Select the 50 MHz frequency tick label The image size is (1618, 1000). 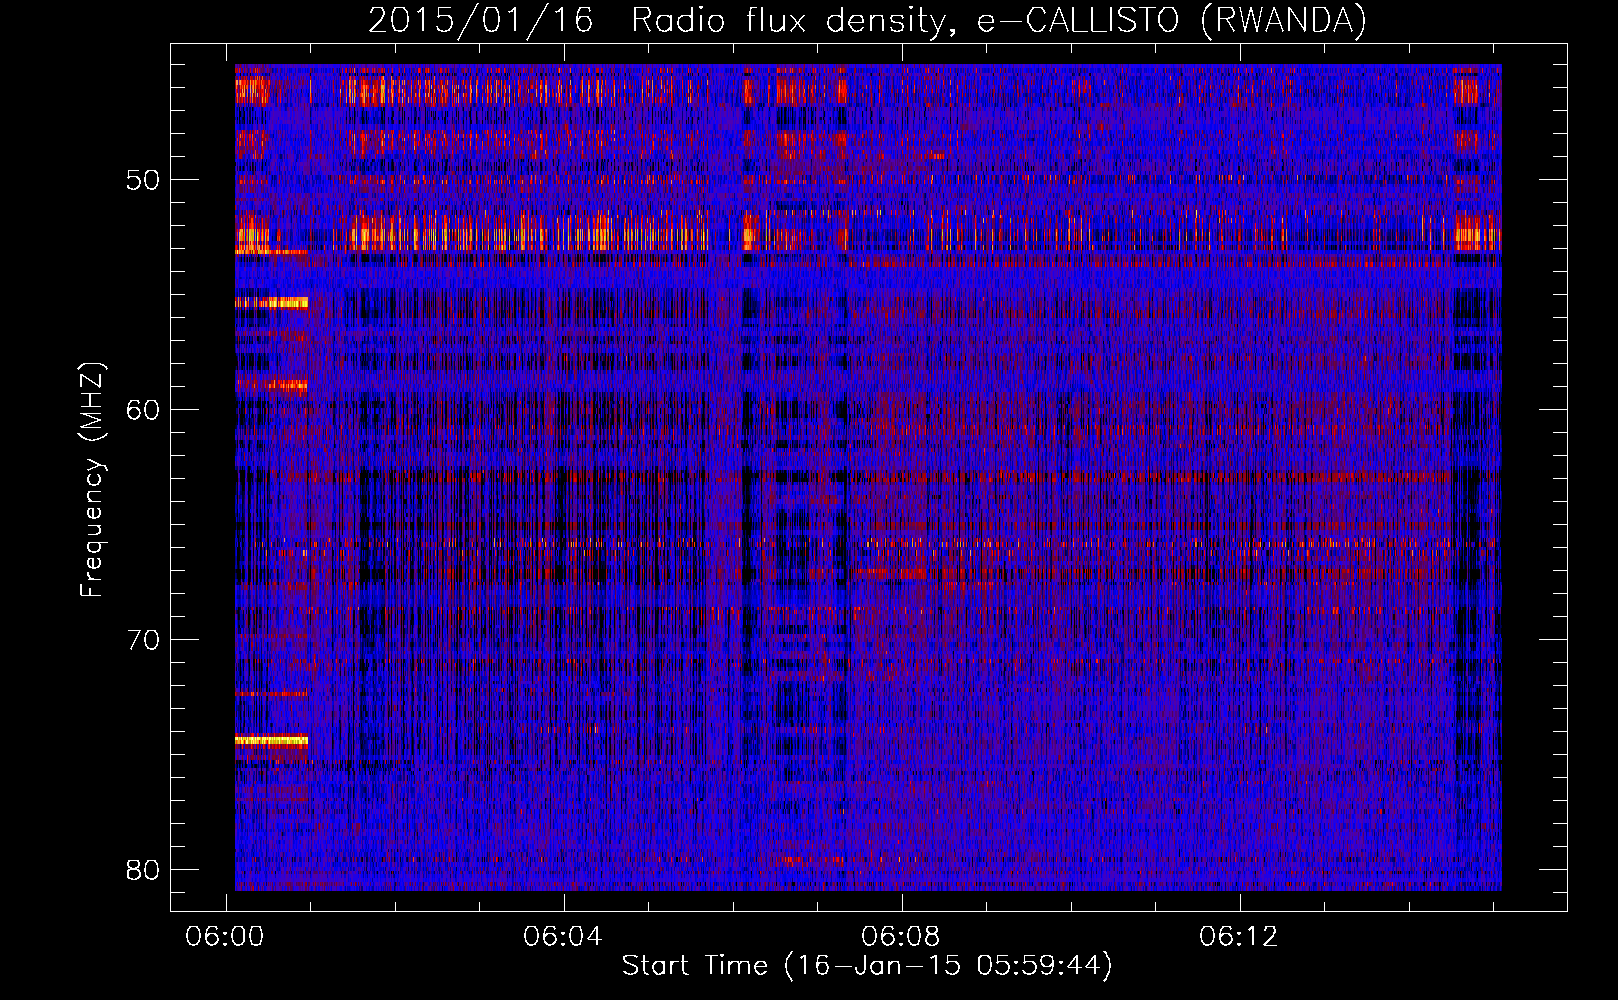tap(143, 181)
